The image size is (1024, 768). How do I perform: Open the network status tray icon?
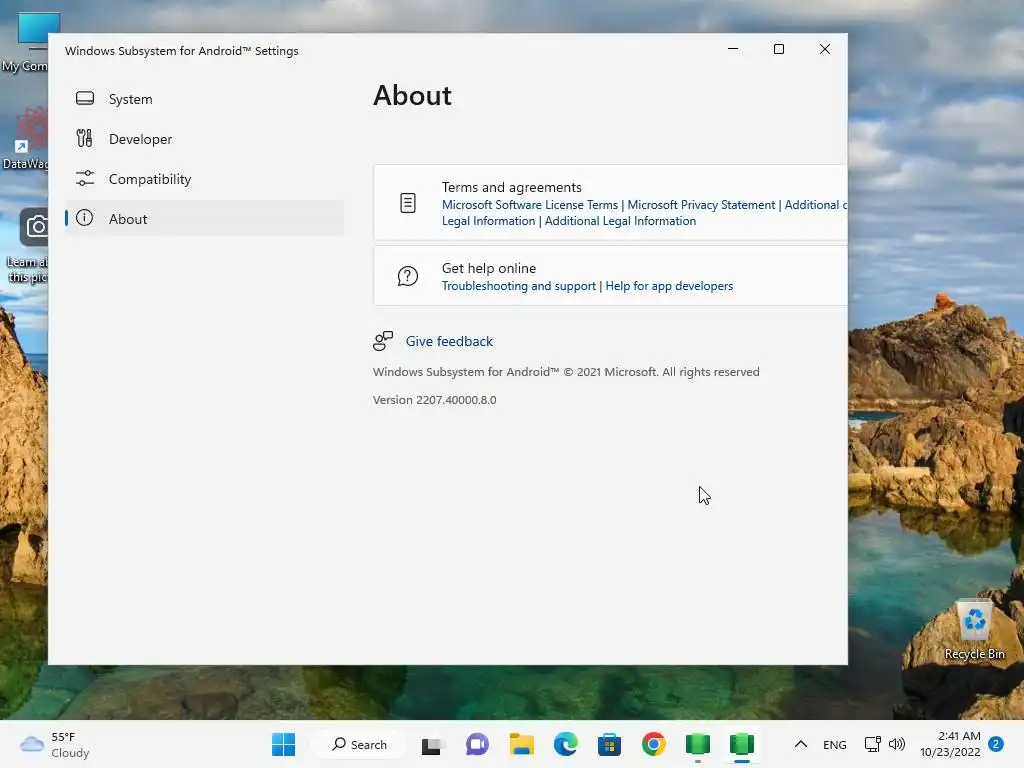pyautogui.click(x=872, y=744)
